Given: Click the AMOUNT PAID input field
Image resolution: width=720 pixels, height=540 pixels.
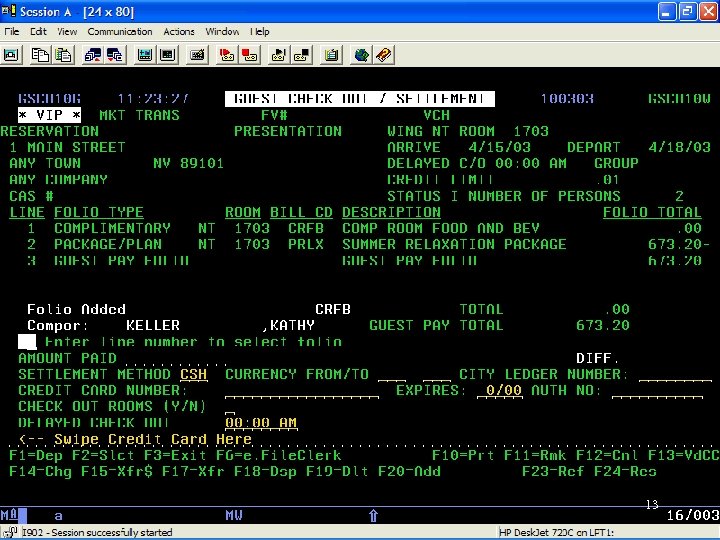Looking at the screenshot, I should [175, 359].
